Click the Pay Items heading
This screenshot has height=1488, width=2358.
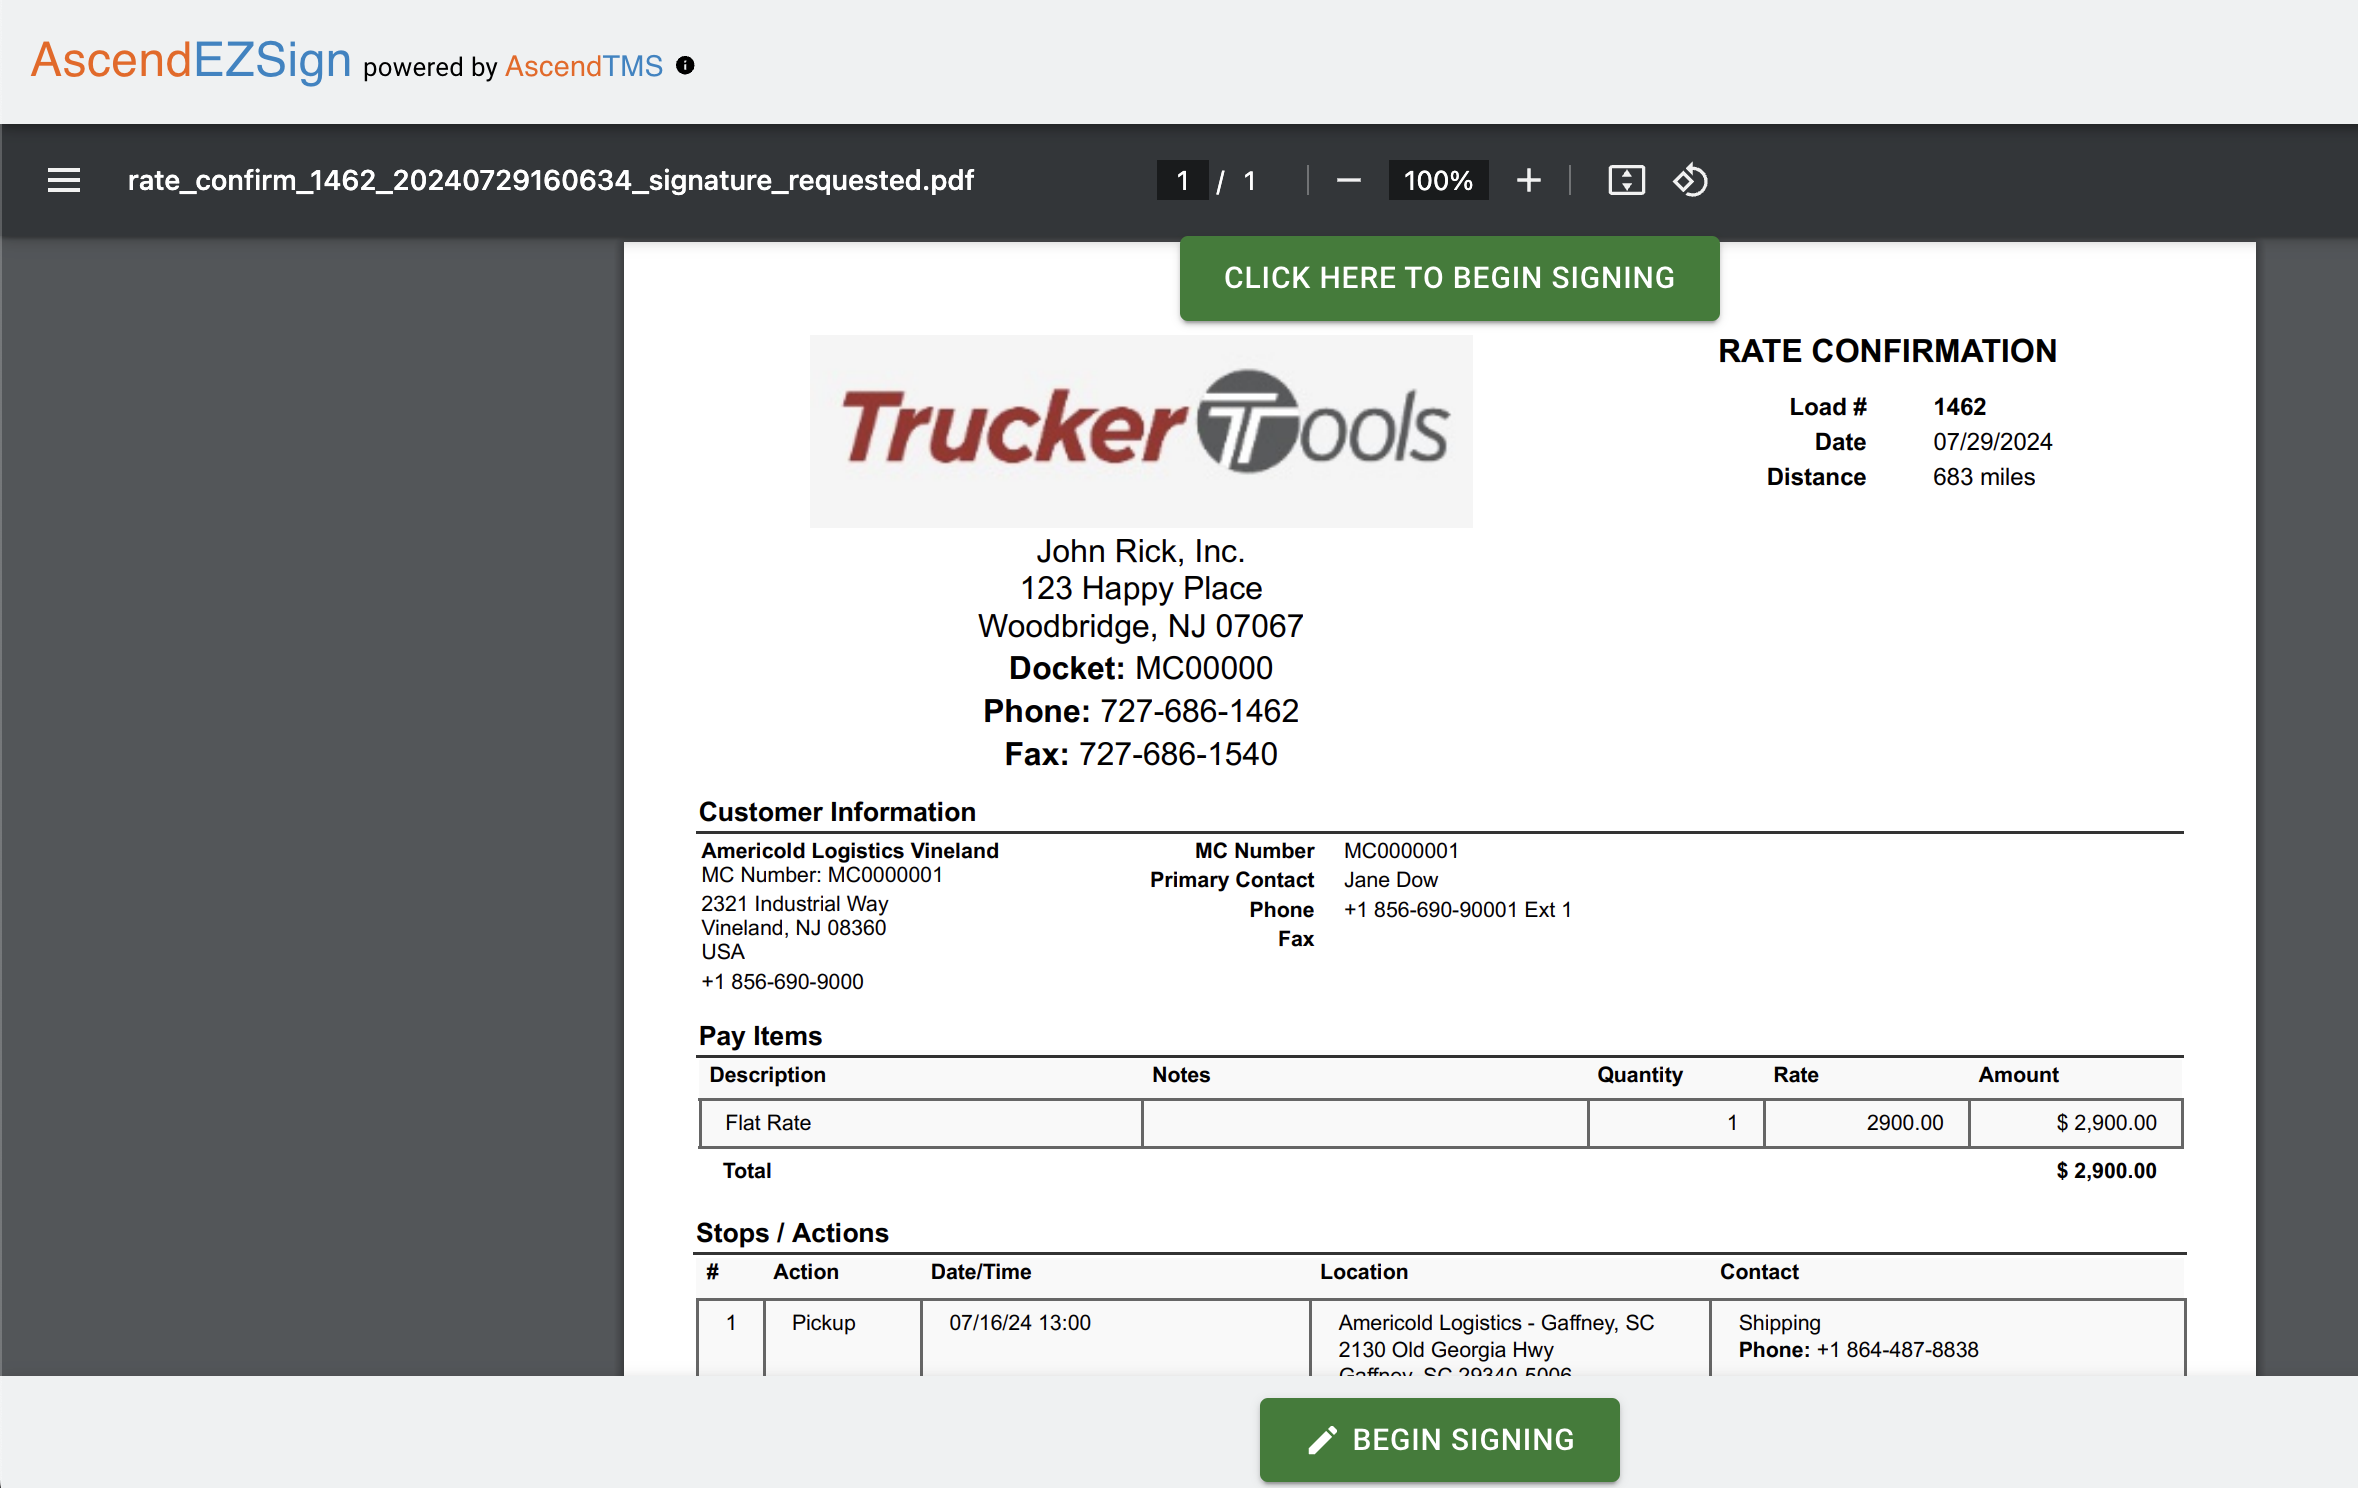pyautogui.click(x=760, y=1036)
